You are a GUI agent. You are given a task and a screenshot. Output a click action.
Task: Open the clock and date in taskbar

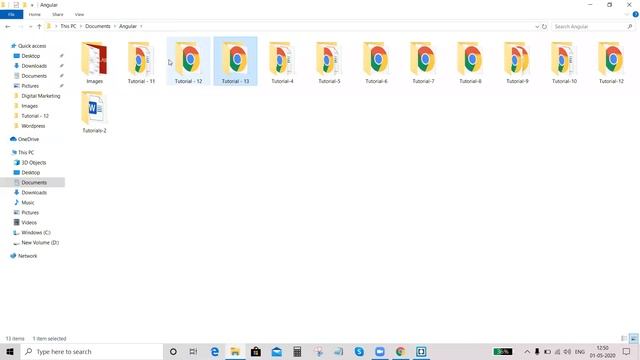(x=602, y=351)
